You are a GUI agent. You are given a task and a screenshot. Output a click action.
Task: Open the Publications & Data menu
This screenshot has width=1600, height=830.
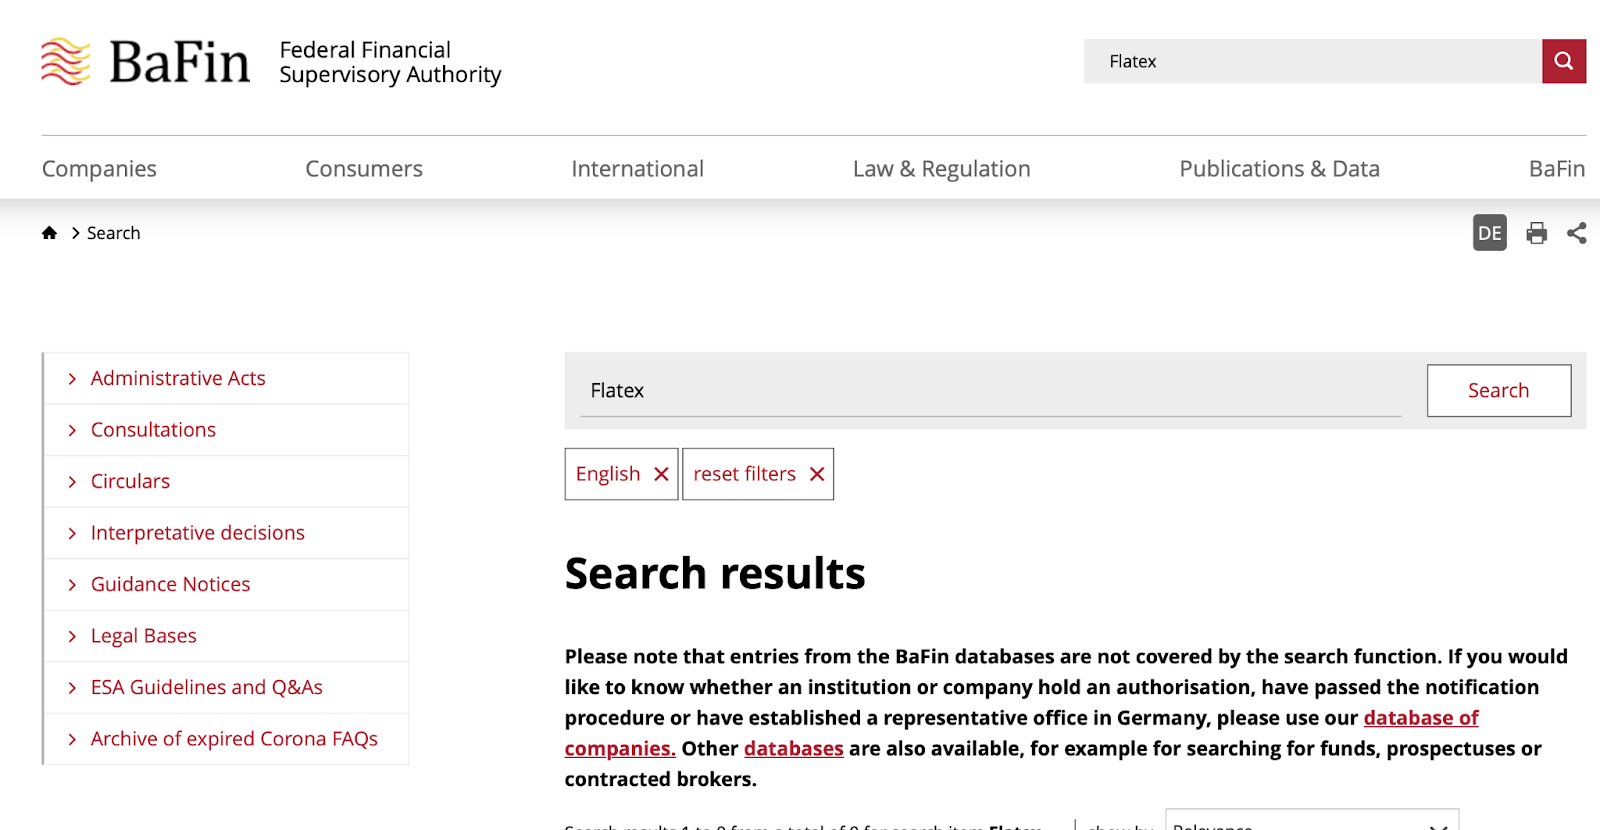click(1280, 169)
